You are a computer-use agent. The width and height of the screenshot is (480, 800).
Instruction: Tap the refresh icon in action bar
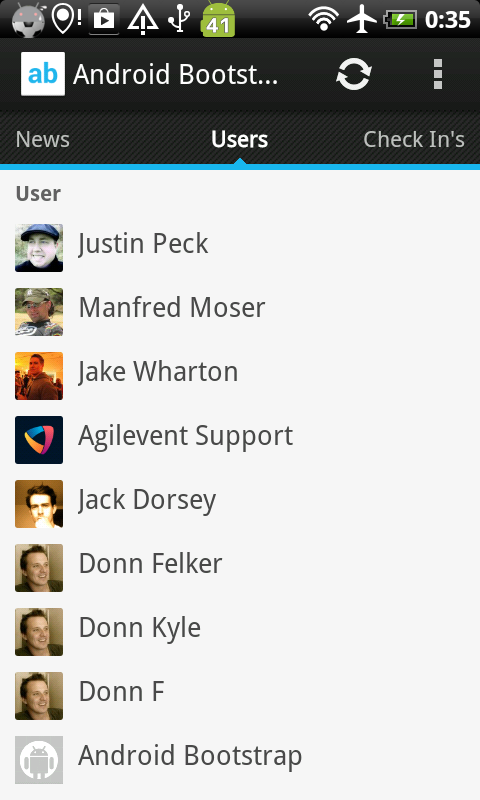(x=353, y=74)
